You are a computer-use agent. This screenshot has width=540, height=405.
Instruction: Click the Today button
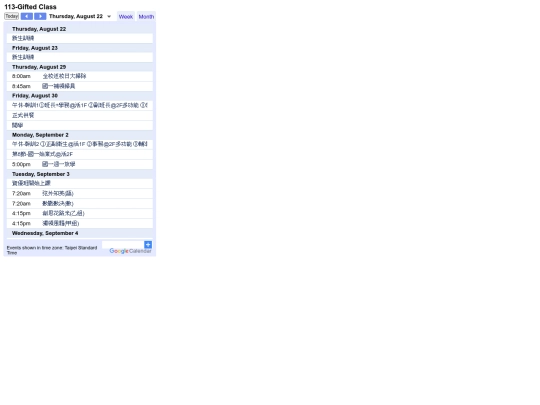(x=11, y=16)
